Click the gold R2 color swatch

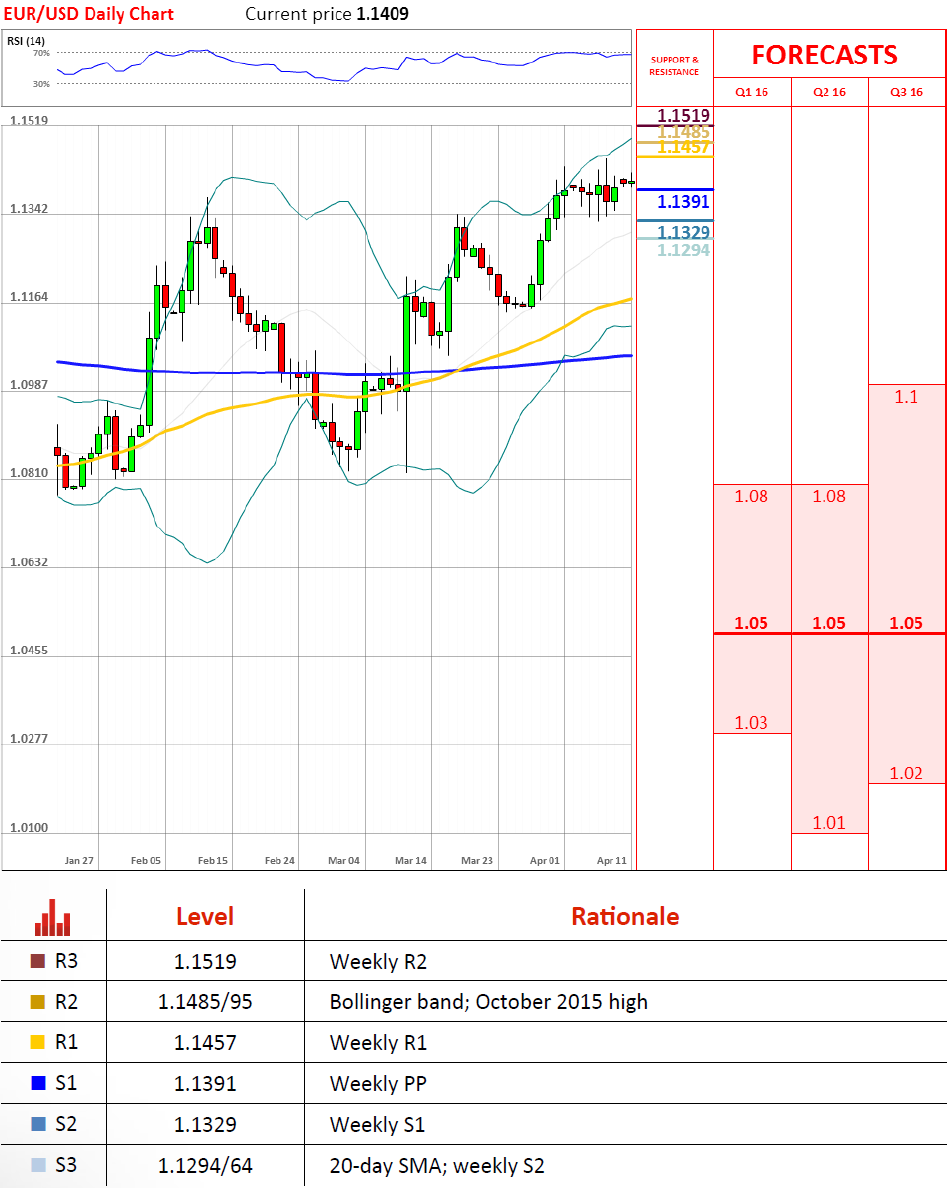(38, 1002)
